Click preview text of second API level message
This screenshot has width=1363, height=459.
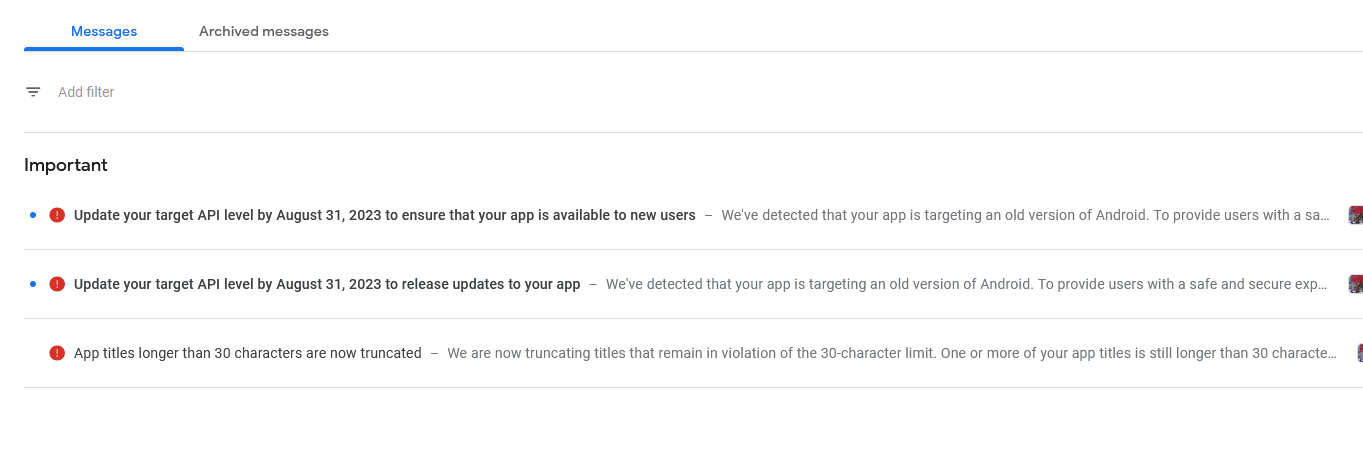[x=969, y=284]
